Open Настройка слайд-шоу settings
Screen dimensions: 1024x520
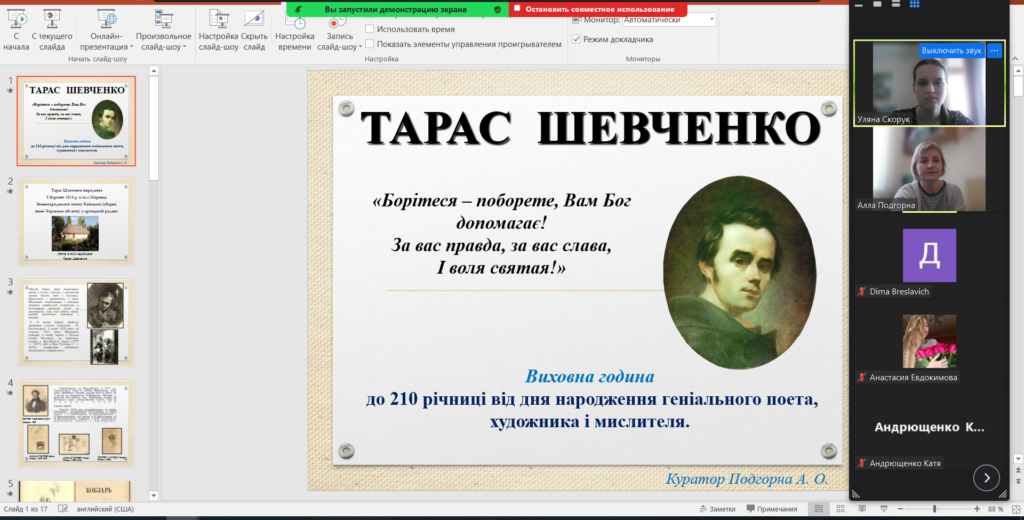click(218, 31)
